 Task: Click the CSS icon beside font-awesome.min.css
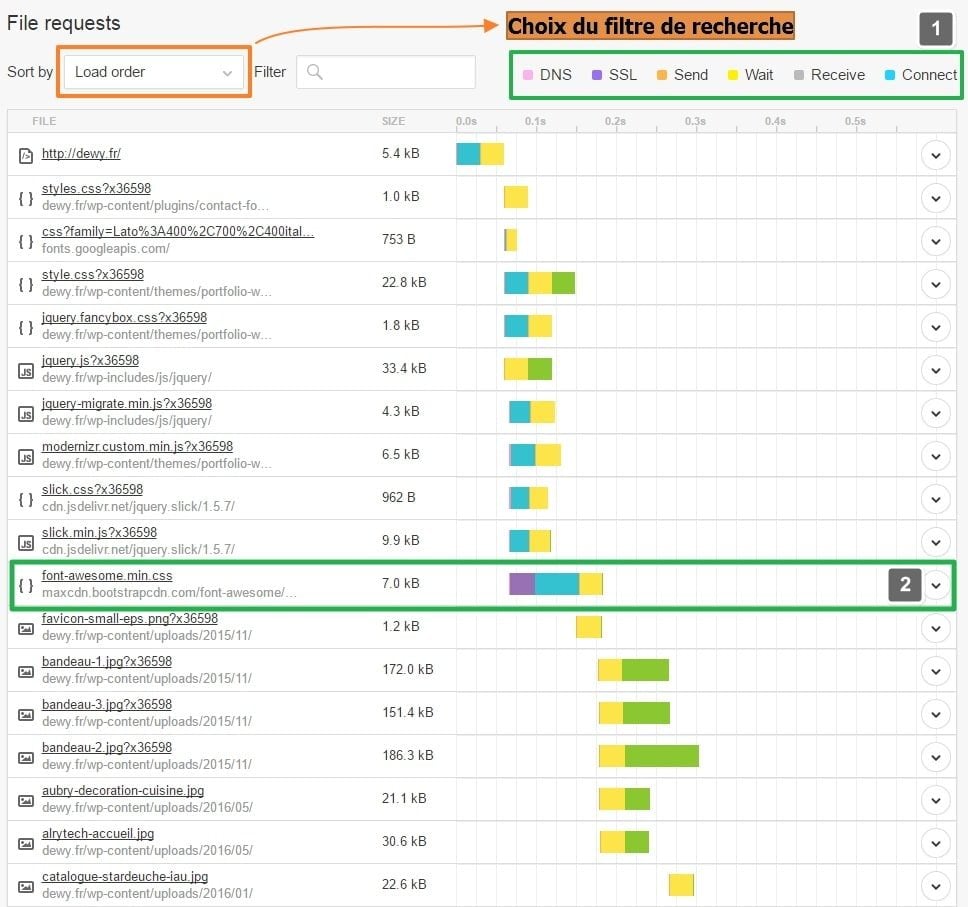tap(26, 585)
